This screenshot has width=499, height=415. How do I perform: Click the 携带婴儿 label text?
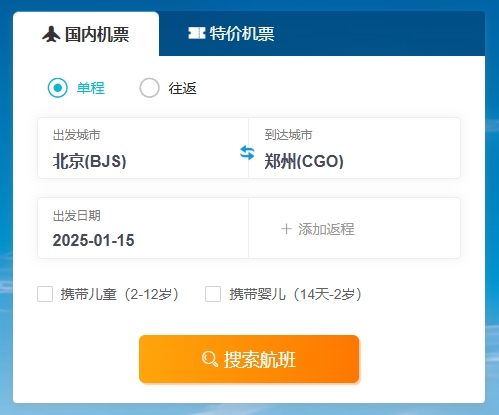pos(257,294)
